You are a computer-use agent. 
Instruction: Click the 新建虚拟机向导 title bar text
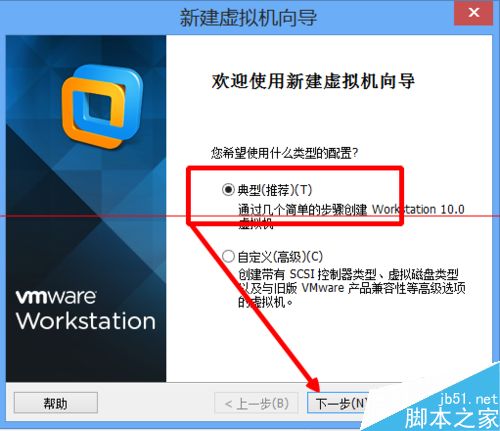(x=248, y=17)
